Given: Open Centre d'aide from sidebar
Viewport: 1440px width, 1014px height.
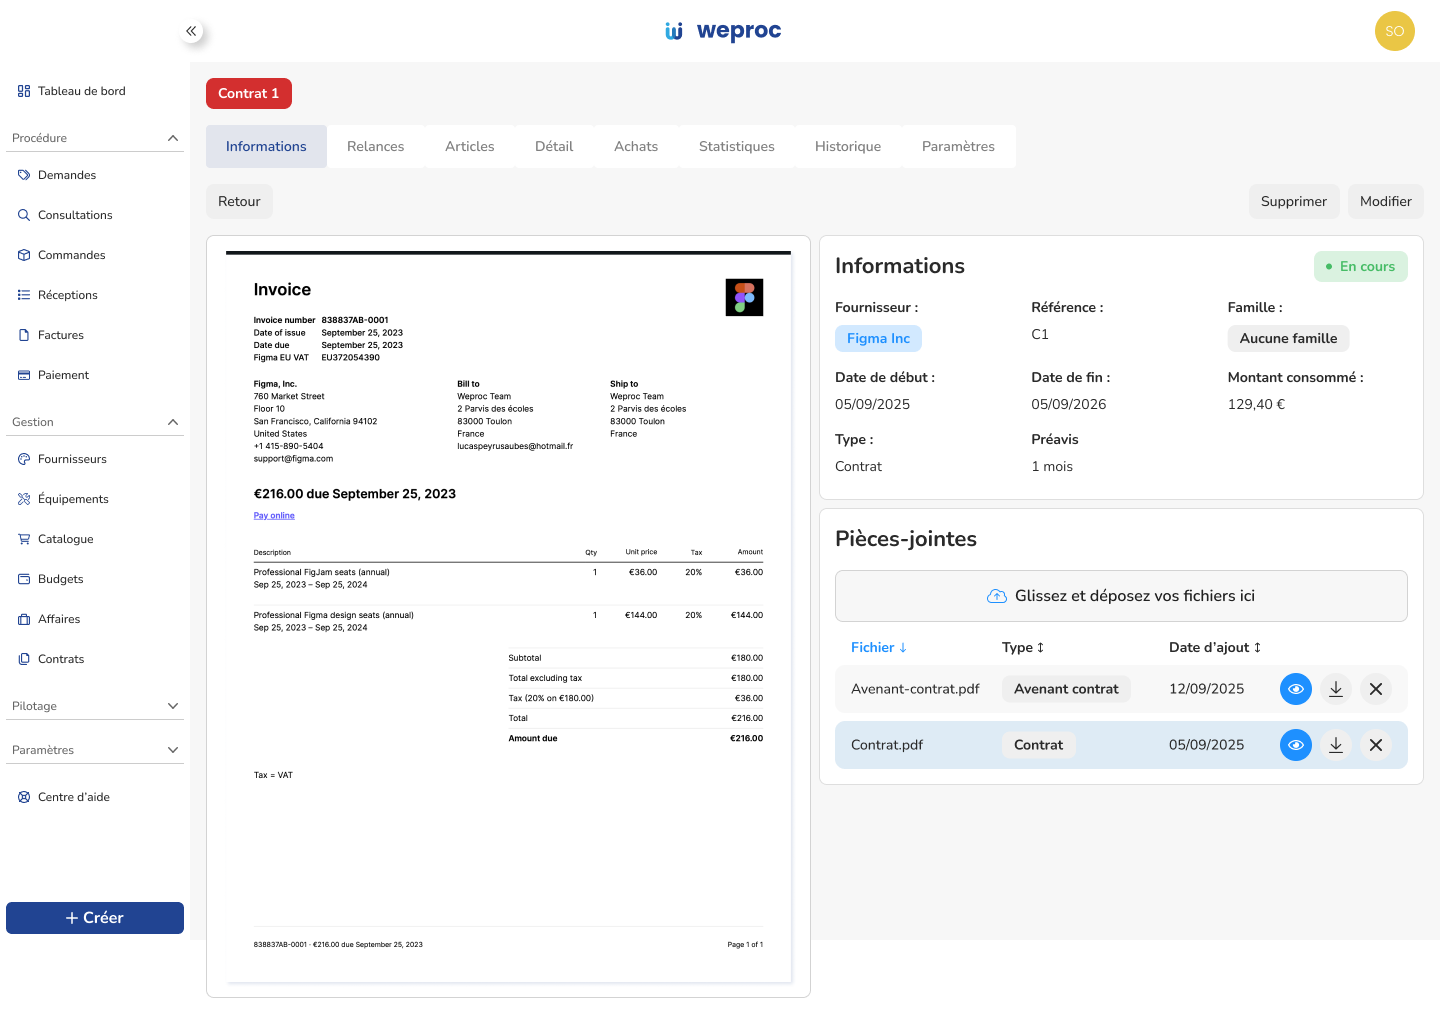Looking at the screenshot, I should click(73, 797).
